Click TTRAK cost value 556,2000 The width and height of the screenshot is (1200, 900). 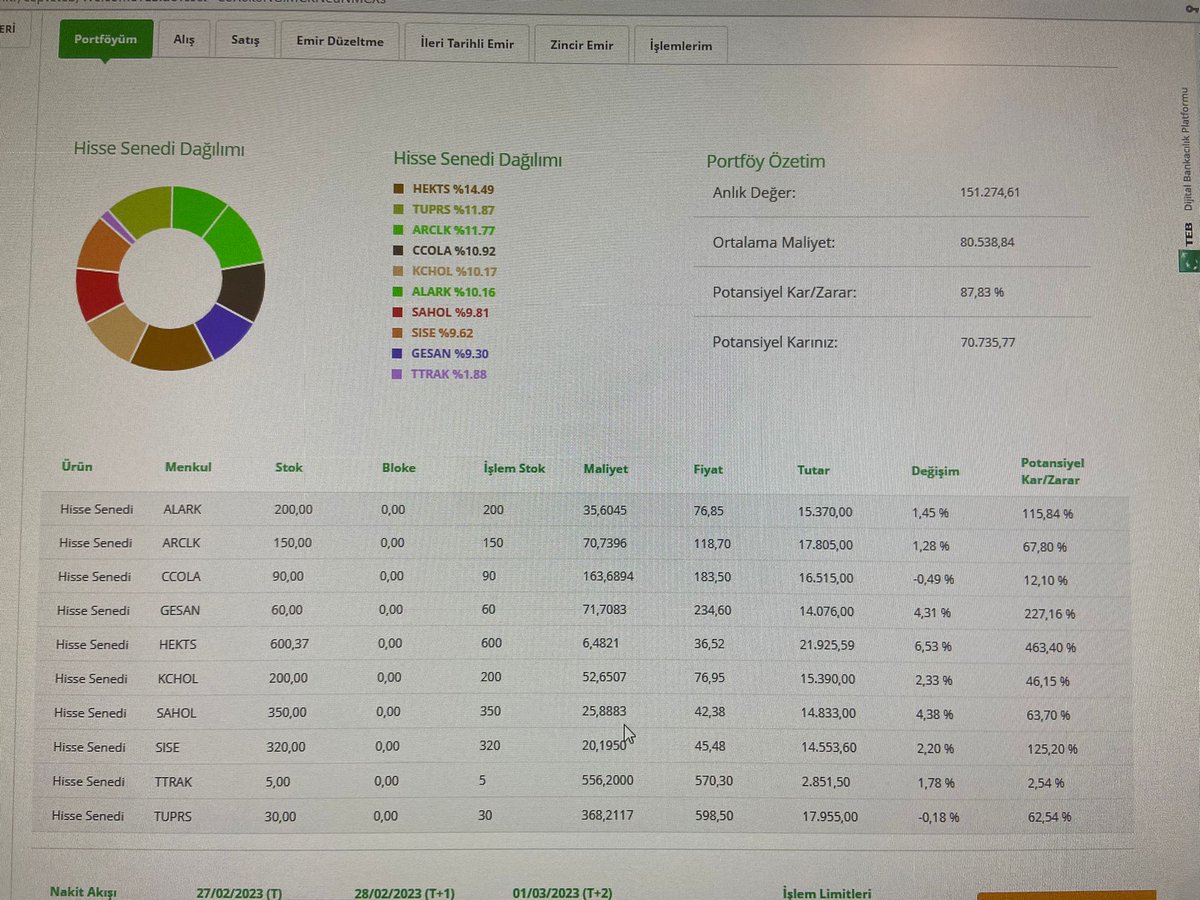[608, 780]
